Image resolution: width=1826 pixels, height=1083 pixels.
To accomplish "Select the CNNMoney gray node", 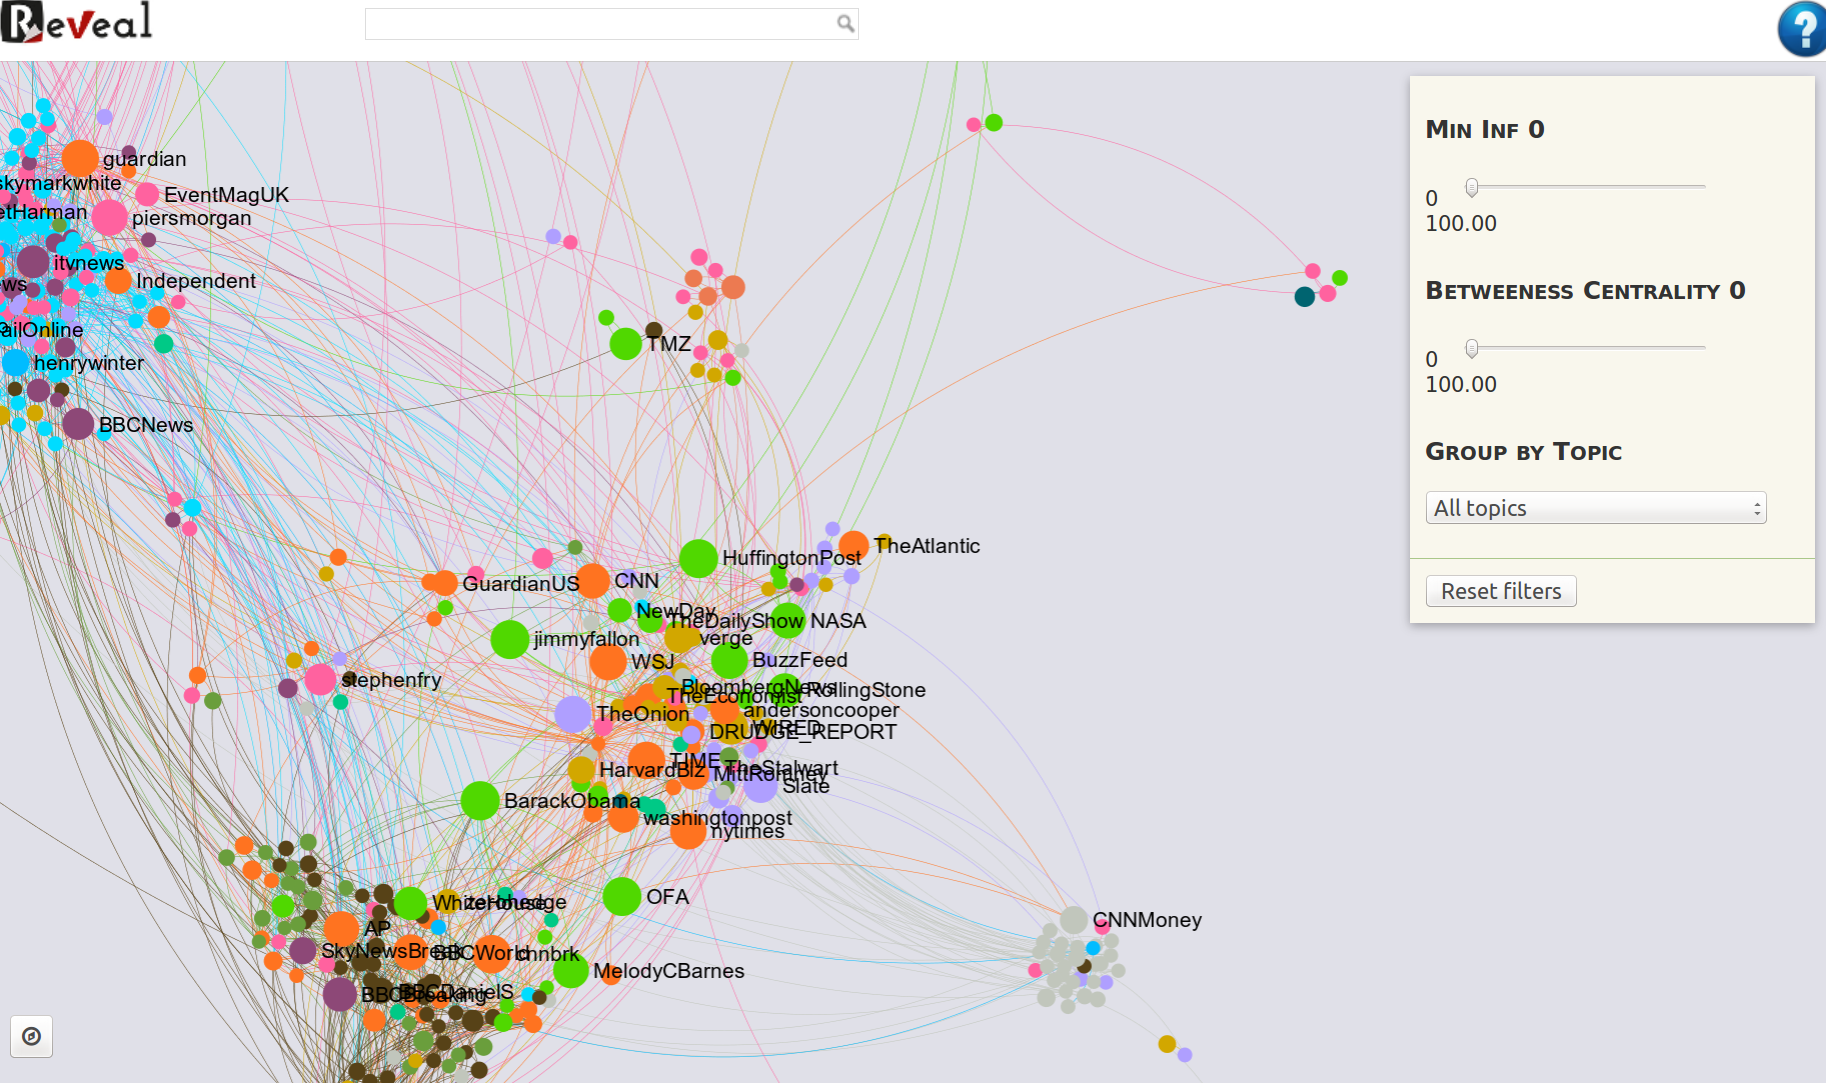I will 1074,920.
